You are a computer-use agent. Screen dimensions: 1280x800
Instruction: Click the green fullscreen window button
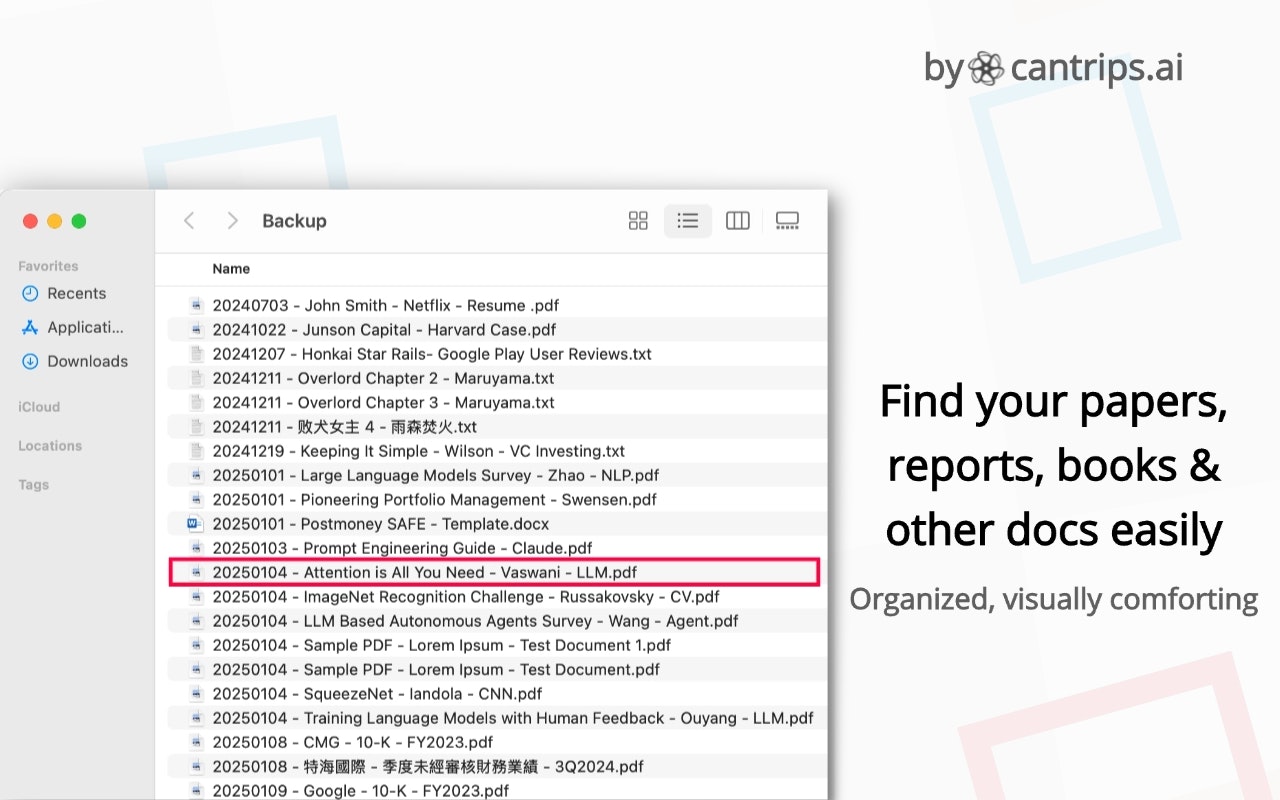pos(79,221)
